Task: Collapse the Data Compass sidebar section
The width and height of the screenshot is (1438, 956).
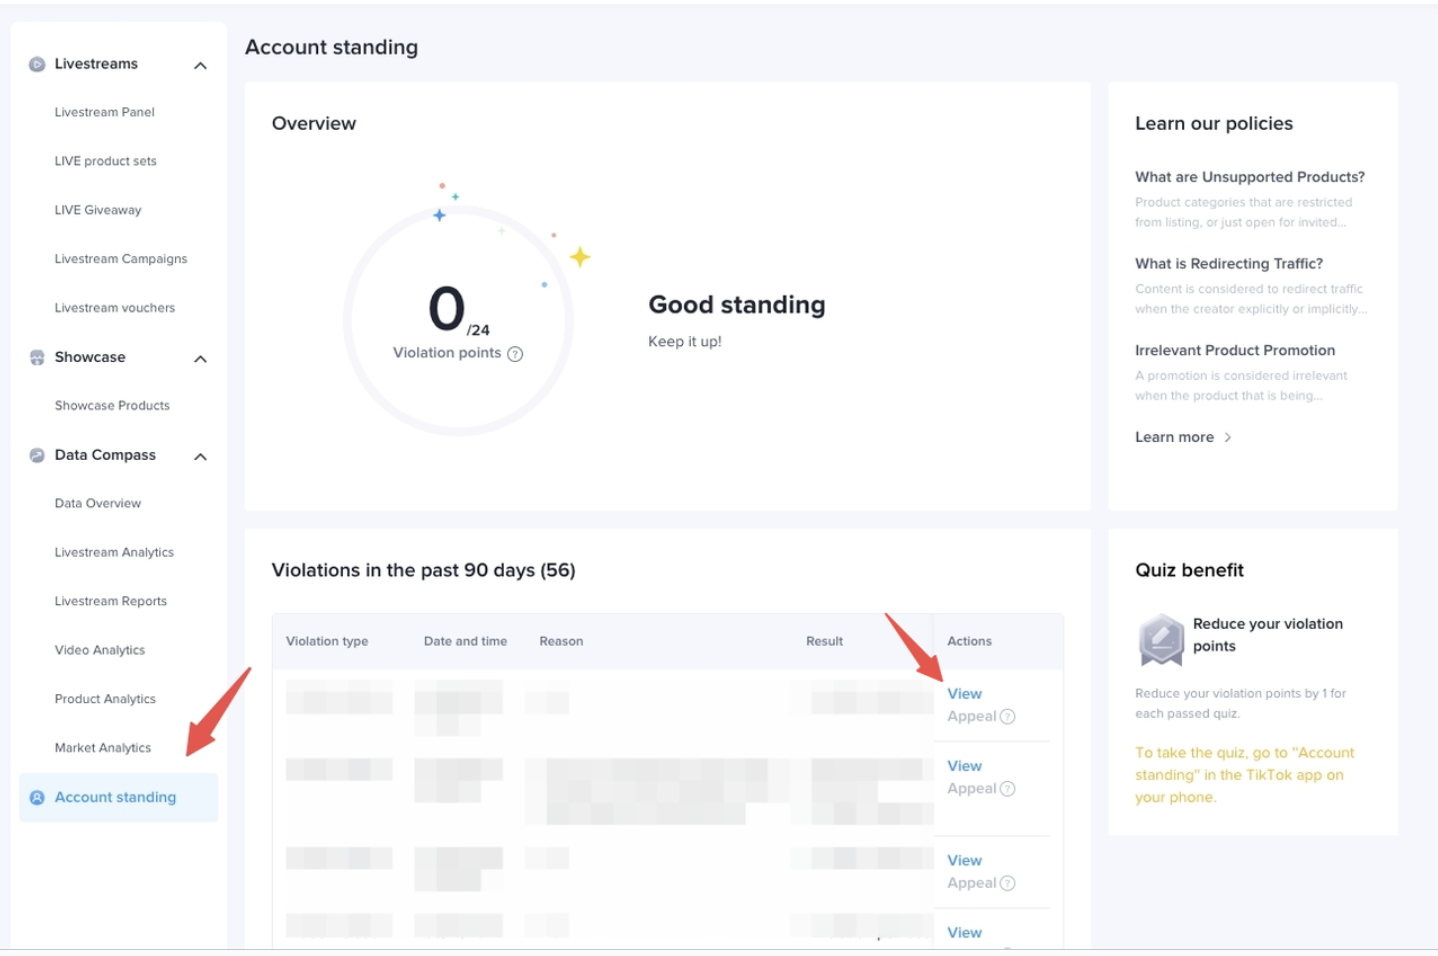Action: (x=200, y=457)
